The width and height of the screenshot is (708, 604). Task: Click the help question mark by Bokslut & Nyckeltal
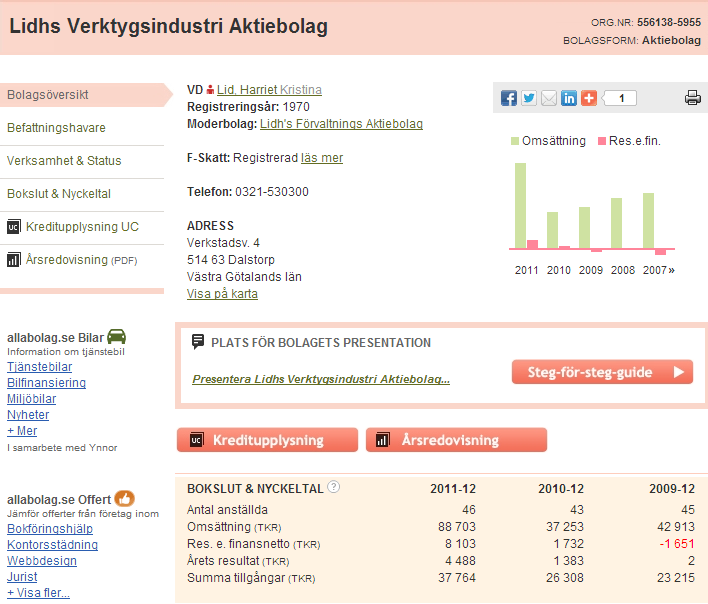pos(334,487)
